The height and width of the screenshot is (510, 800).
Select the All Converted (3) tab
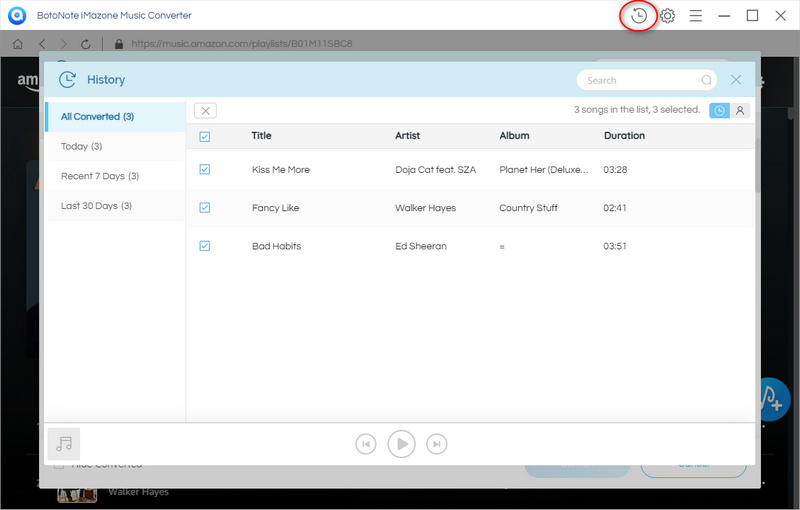tap(115, 117)
